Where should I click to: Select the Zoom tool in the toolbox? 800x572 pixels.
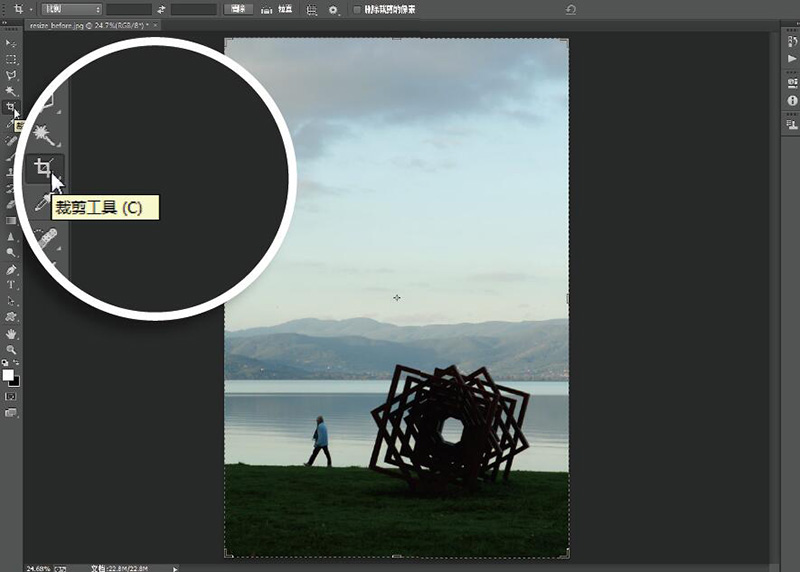(x=11, y=348)
